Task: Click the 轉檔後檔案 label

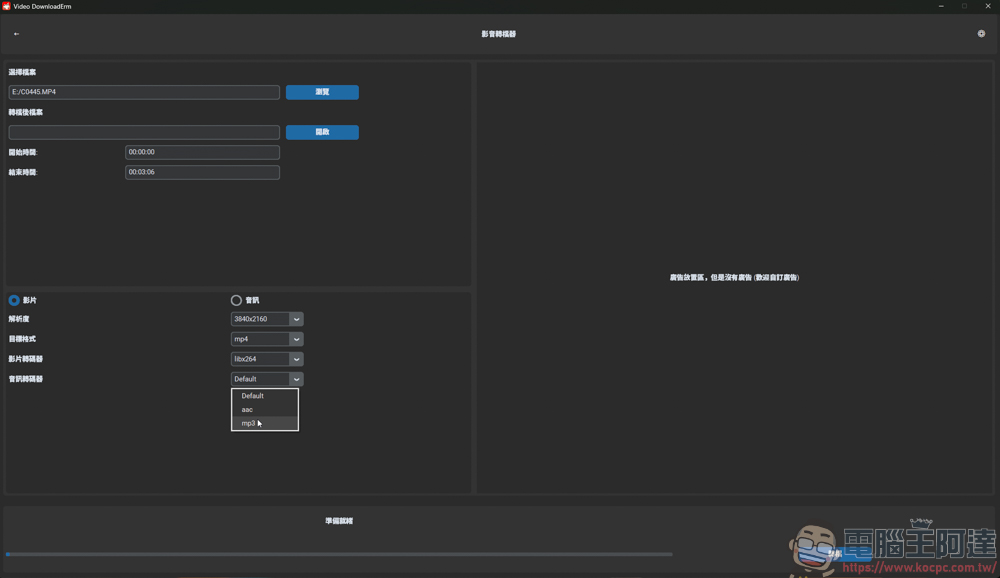Action: 26,112
